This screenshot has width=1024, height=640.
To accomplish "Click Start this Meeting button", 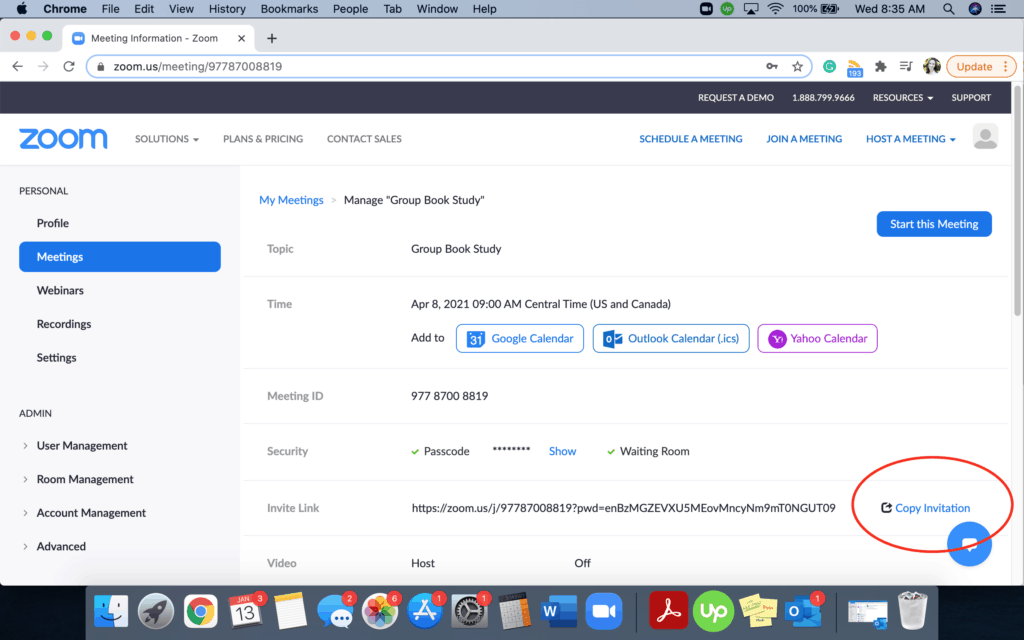I will [933, 224].
